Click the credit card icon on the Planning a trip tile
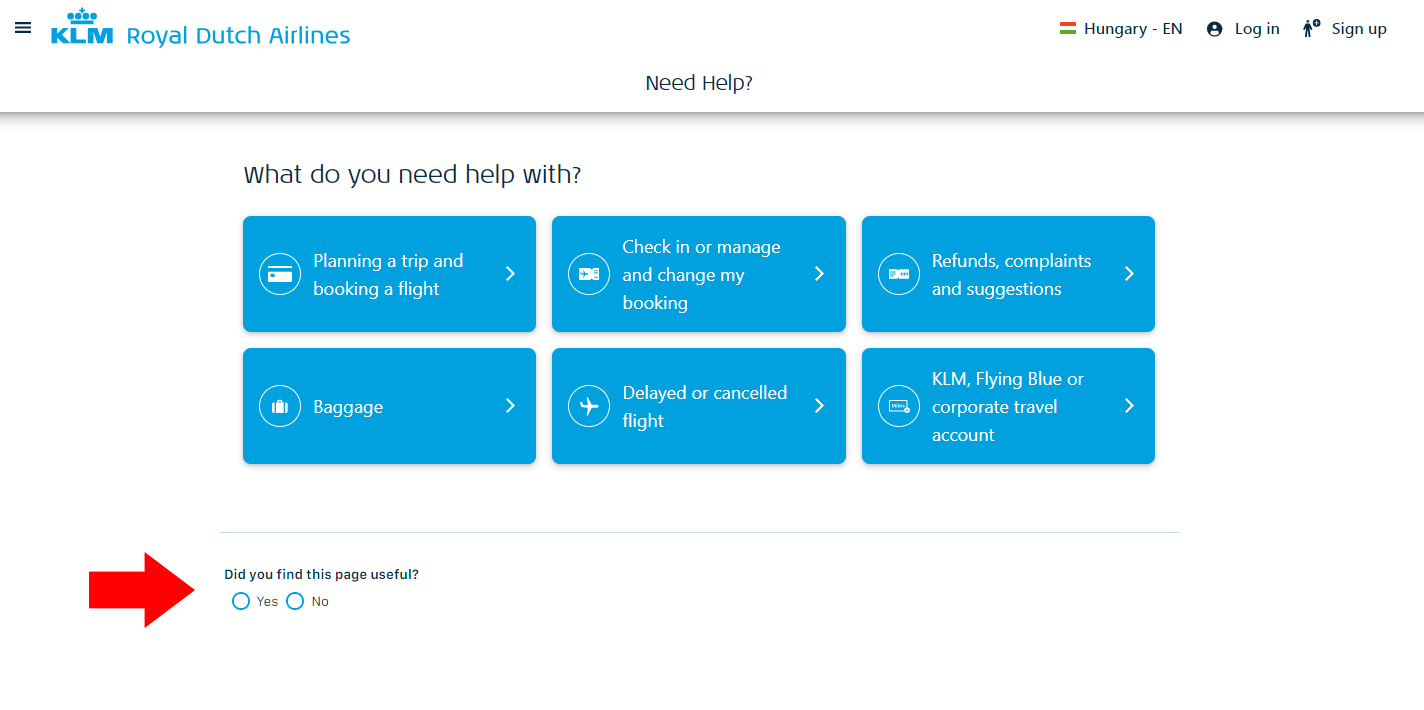 [280, 274]
